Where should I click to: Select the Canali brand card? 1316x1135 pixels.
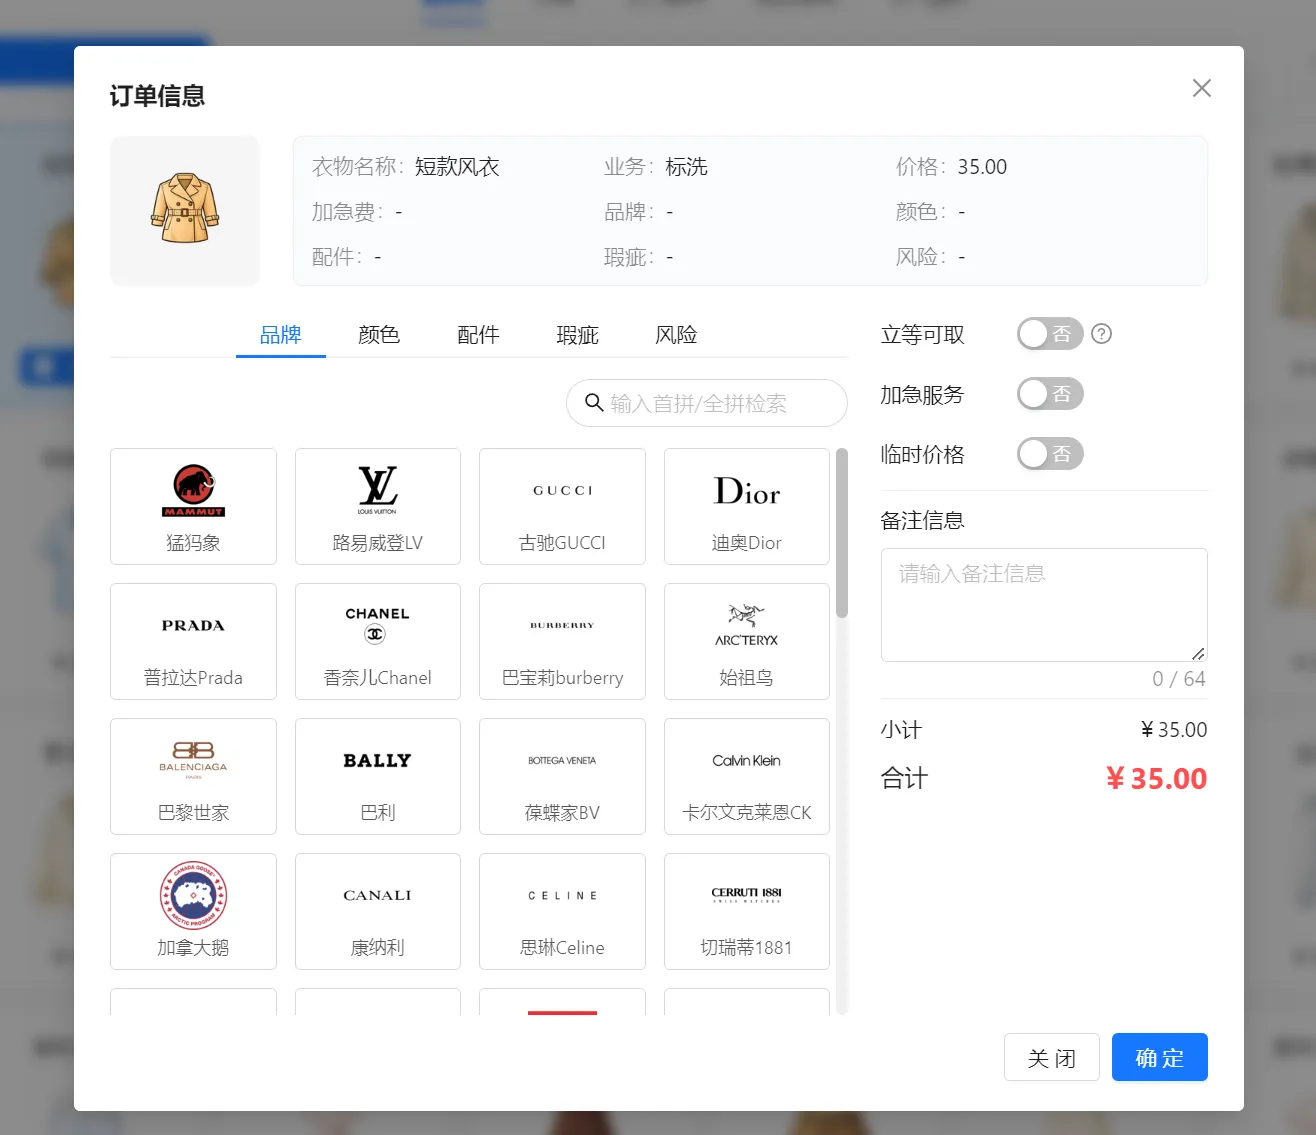(378, 911)
